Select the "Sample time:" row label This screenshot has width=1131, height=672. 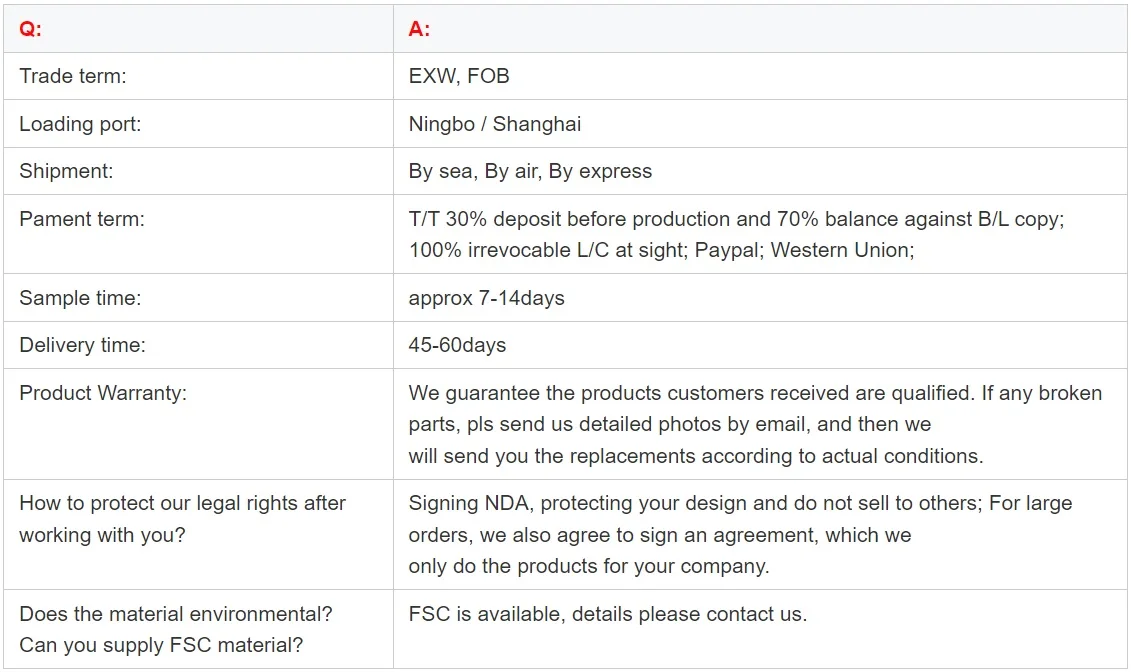(x=80, y=298)
